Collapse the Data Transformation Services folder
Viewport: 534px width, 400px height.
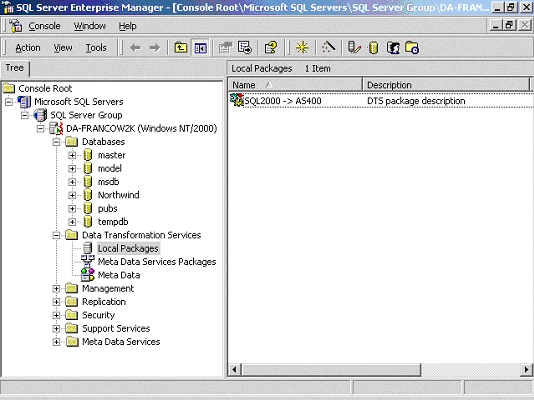(56, 235)
